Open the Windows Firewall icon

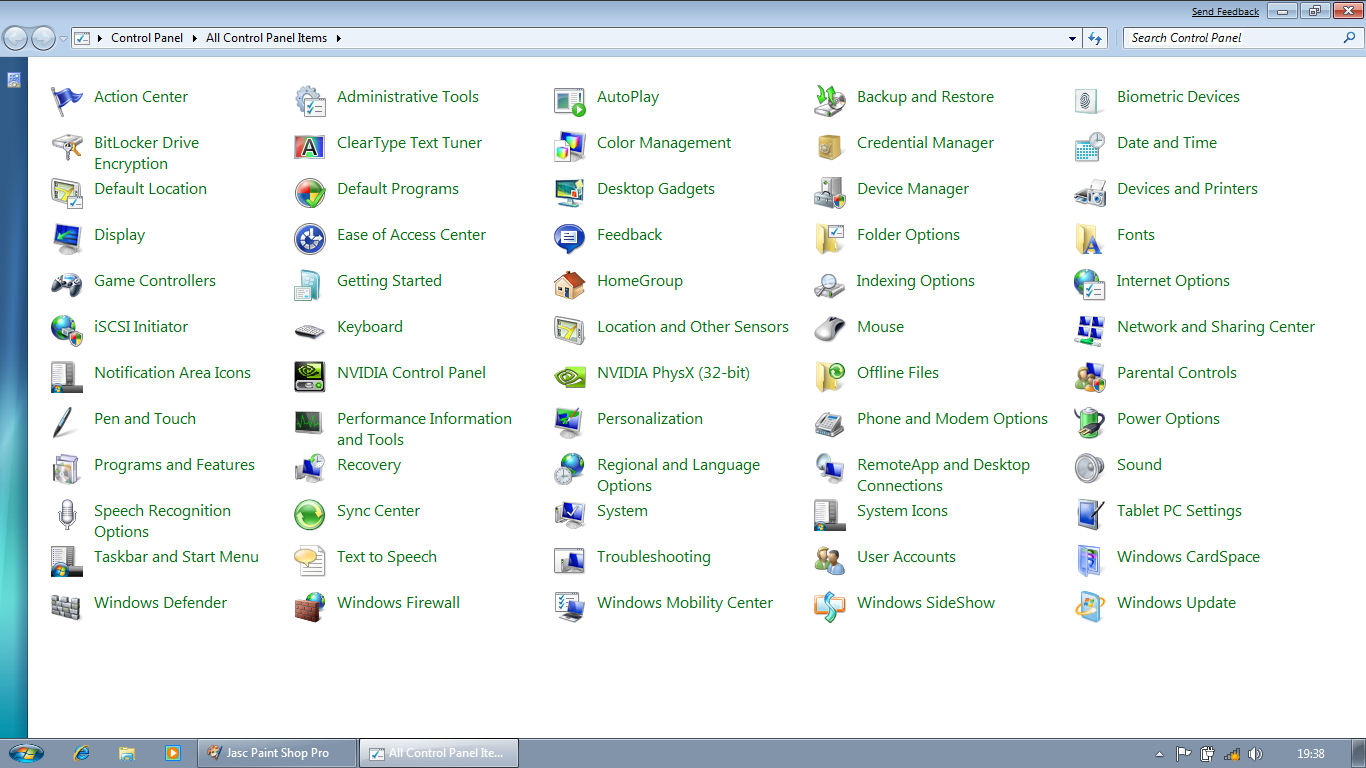310,604
